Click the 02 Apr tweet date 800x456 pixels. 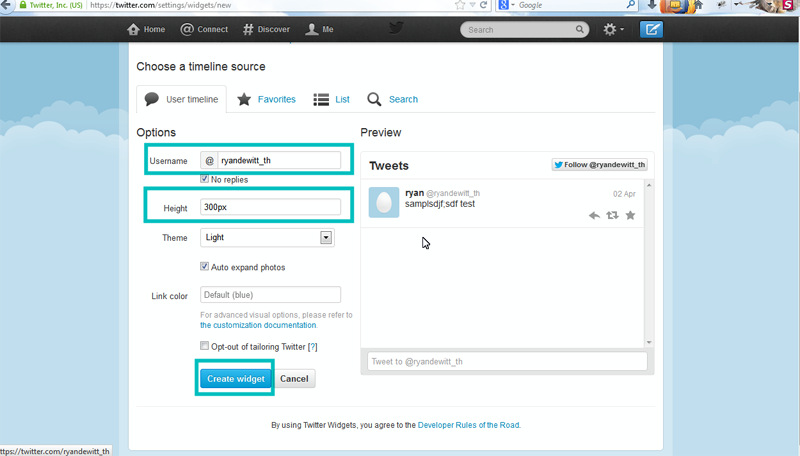tap(624, 194)
